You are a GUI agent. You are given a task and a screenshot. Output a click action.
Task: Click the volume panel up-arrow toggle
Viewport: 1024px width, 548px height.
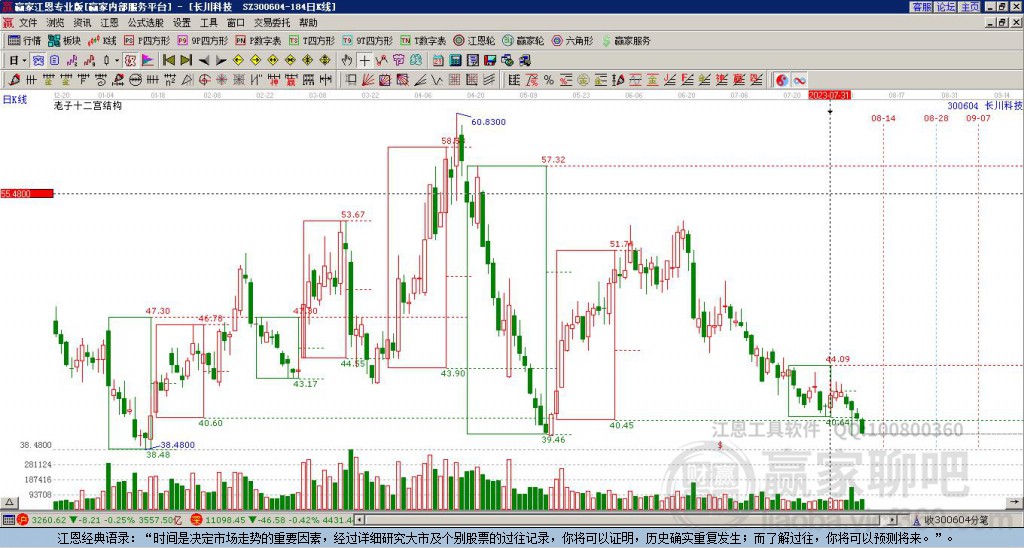(9, 503)
